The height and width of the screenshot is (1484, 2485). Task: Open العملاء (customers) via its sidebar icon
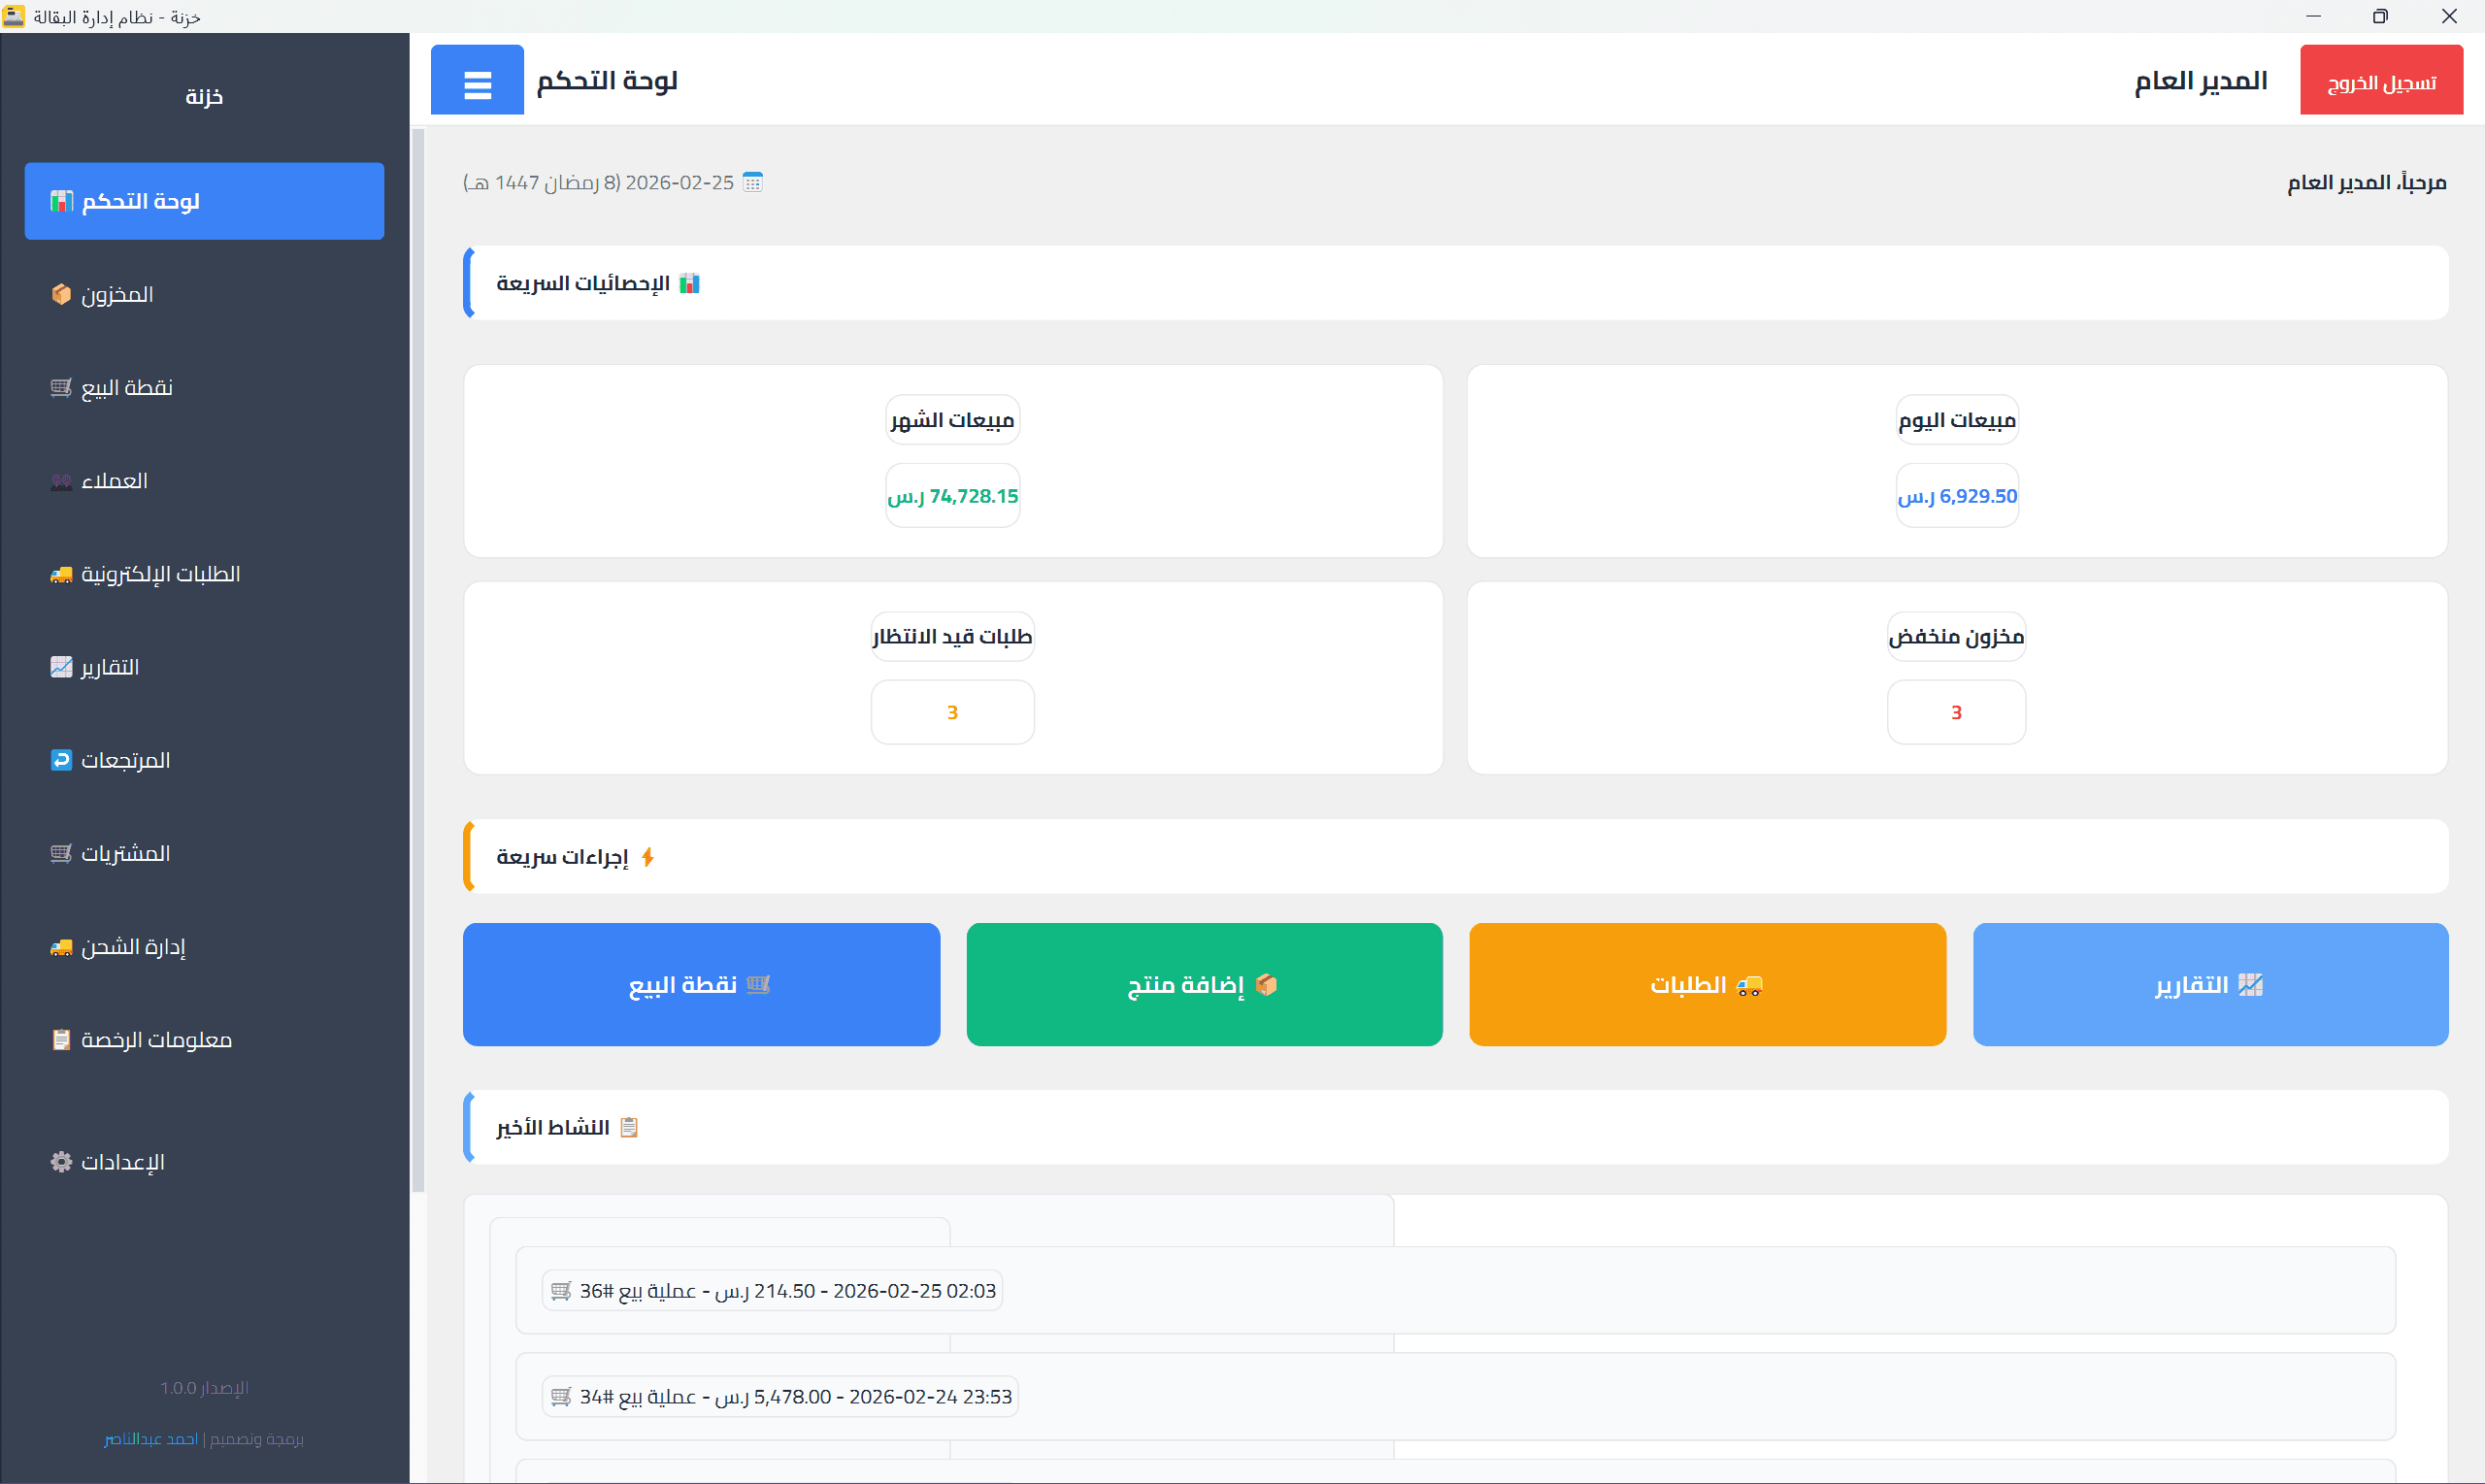coord(61,481)
